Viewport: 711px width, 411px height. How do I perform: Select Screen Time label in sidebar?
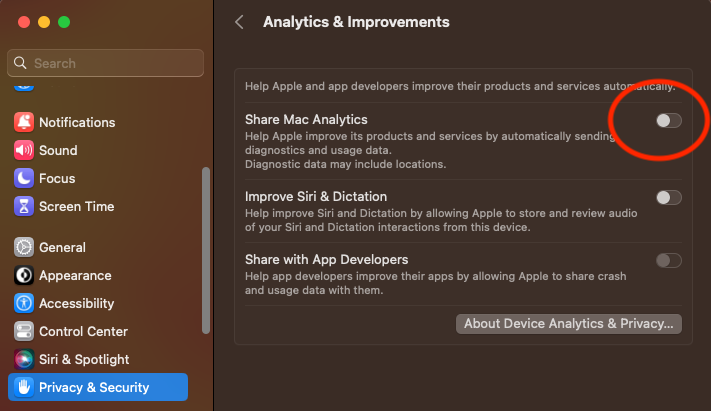tap(77, 207)
